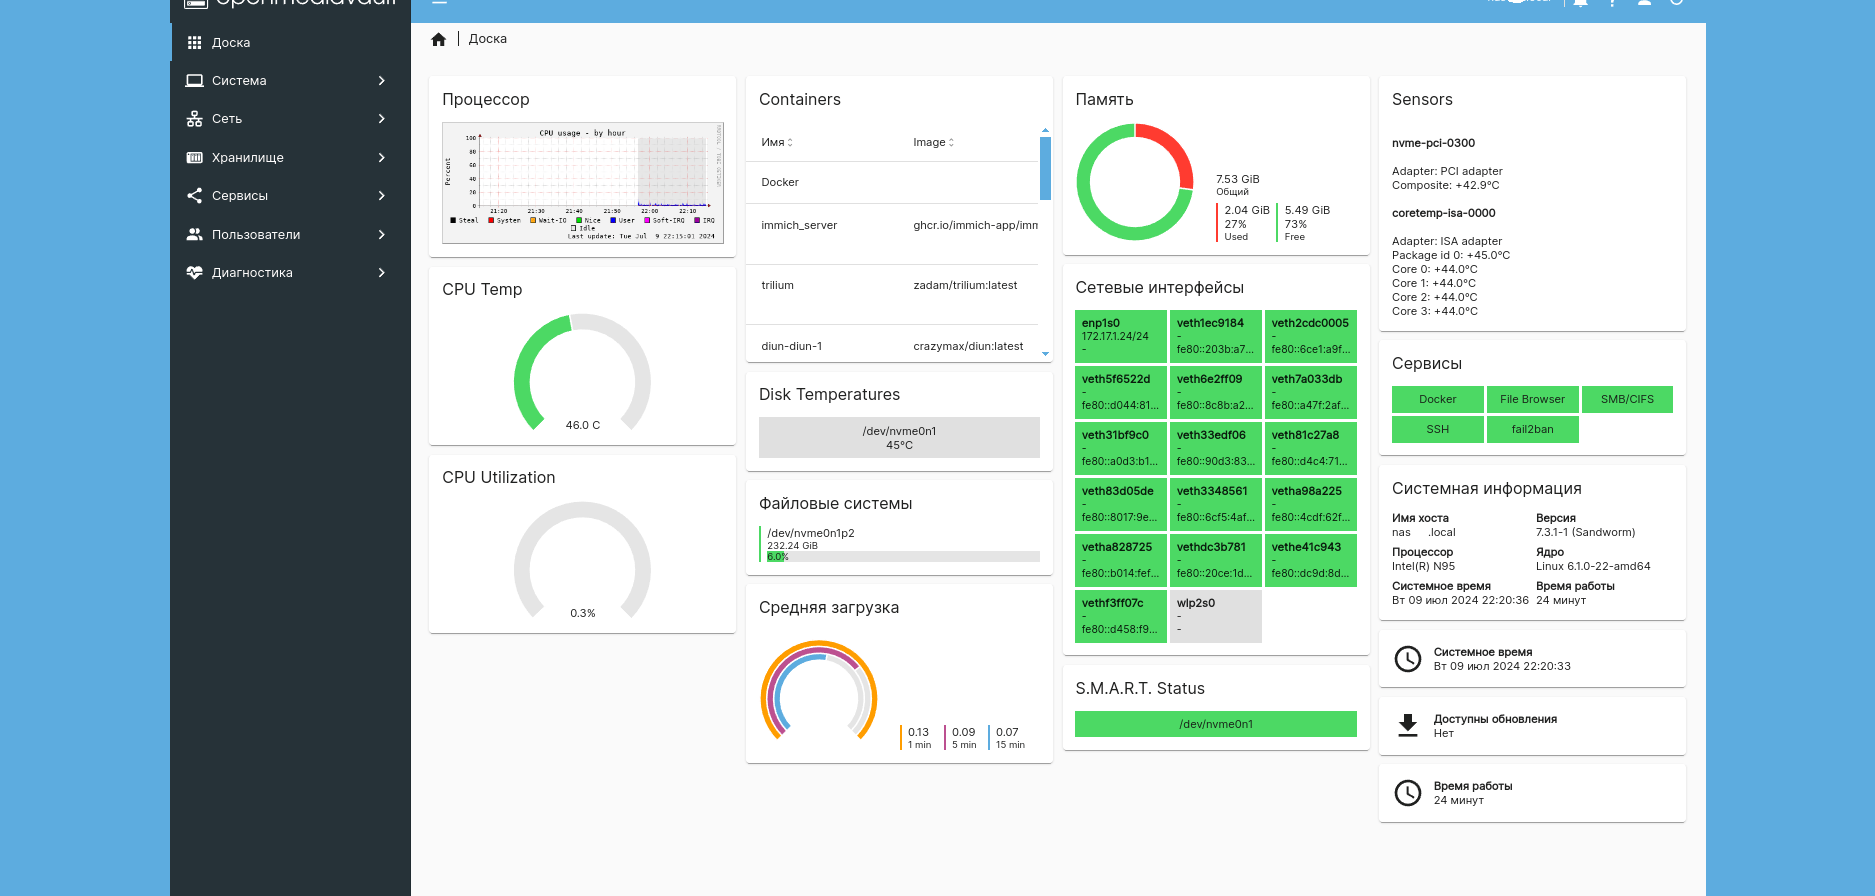The width and height of the screenshot is (1875, 896).
Task: Expand the Система submenu chevron
Action: click(x=382, y=81)
